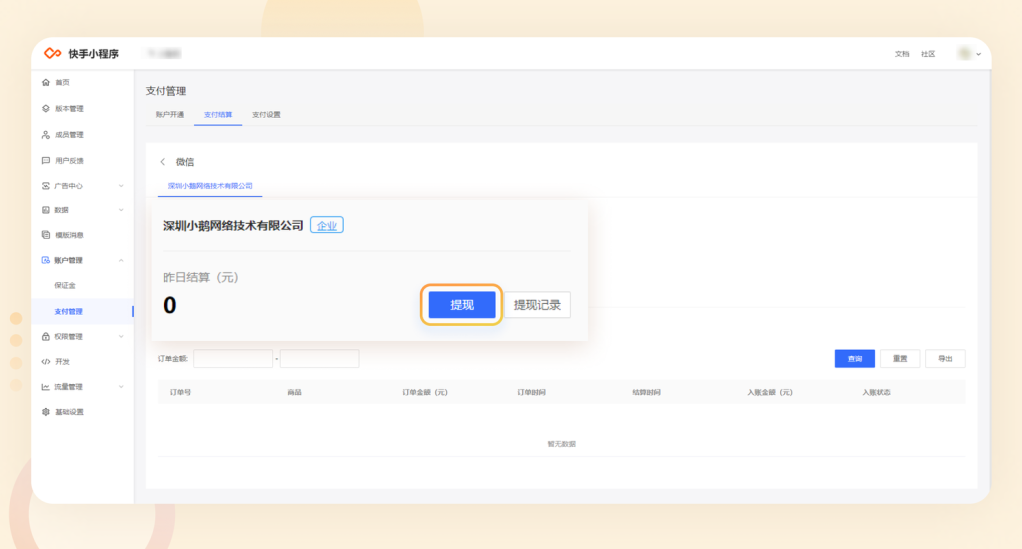Click the 广告中心 sidebar icon
Screen dimensions: 1022x549
(x=46, y=186)
